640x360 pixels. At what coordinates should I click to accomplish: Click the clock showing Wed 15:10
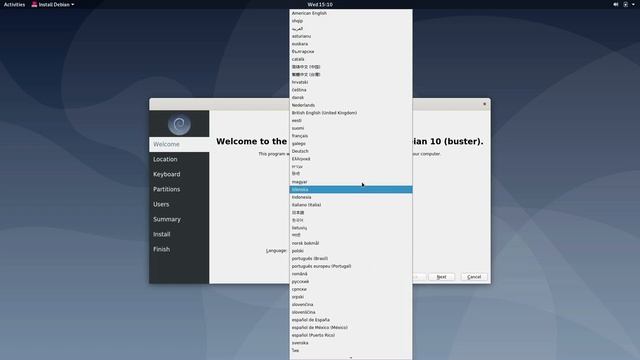pos(320,4)
